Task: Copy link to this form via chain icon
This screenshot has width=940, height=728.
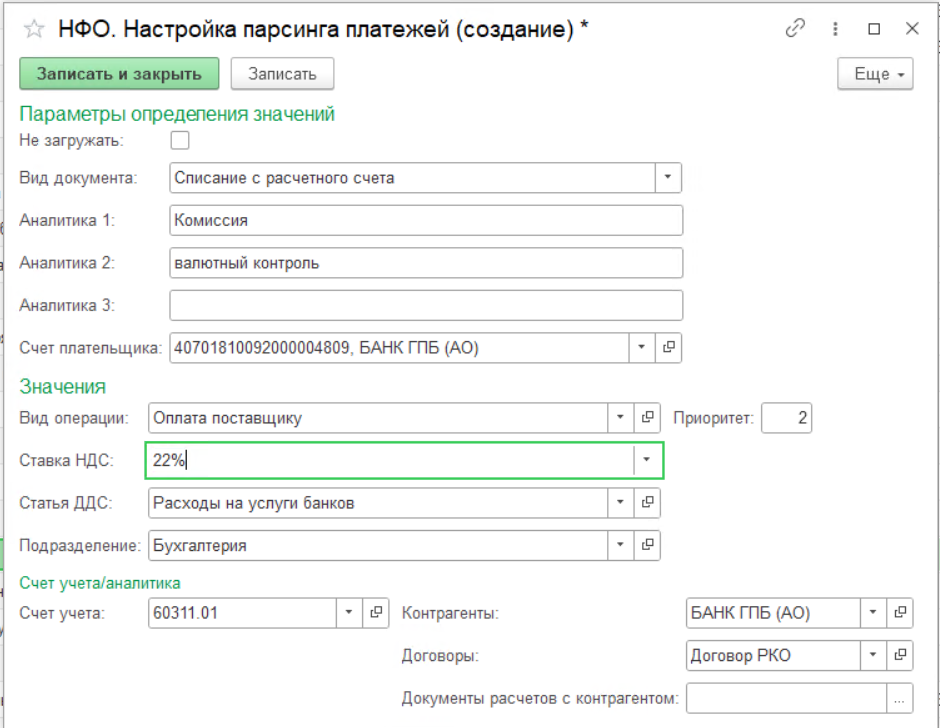Action: click(796, 29)
